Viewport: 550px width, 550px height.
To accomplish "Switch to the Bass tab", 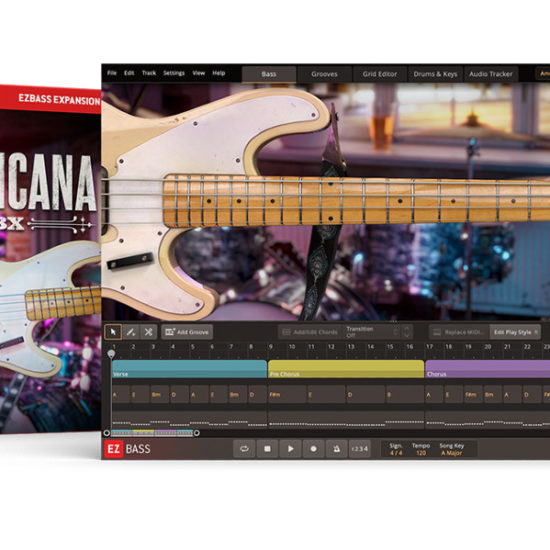I will [269, 74].
